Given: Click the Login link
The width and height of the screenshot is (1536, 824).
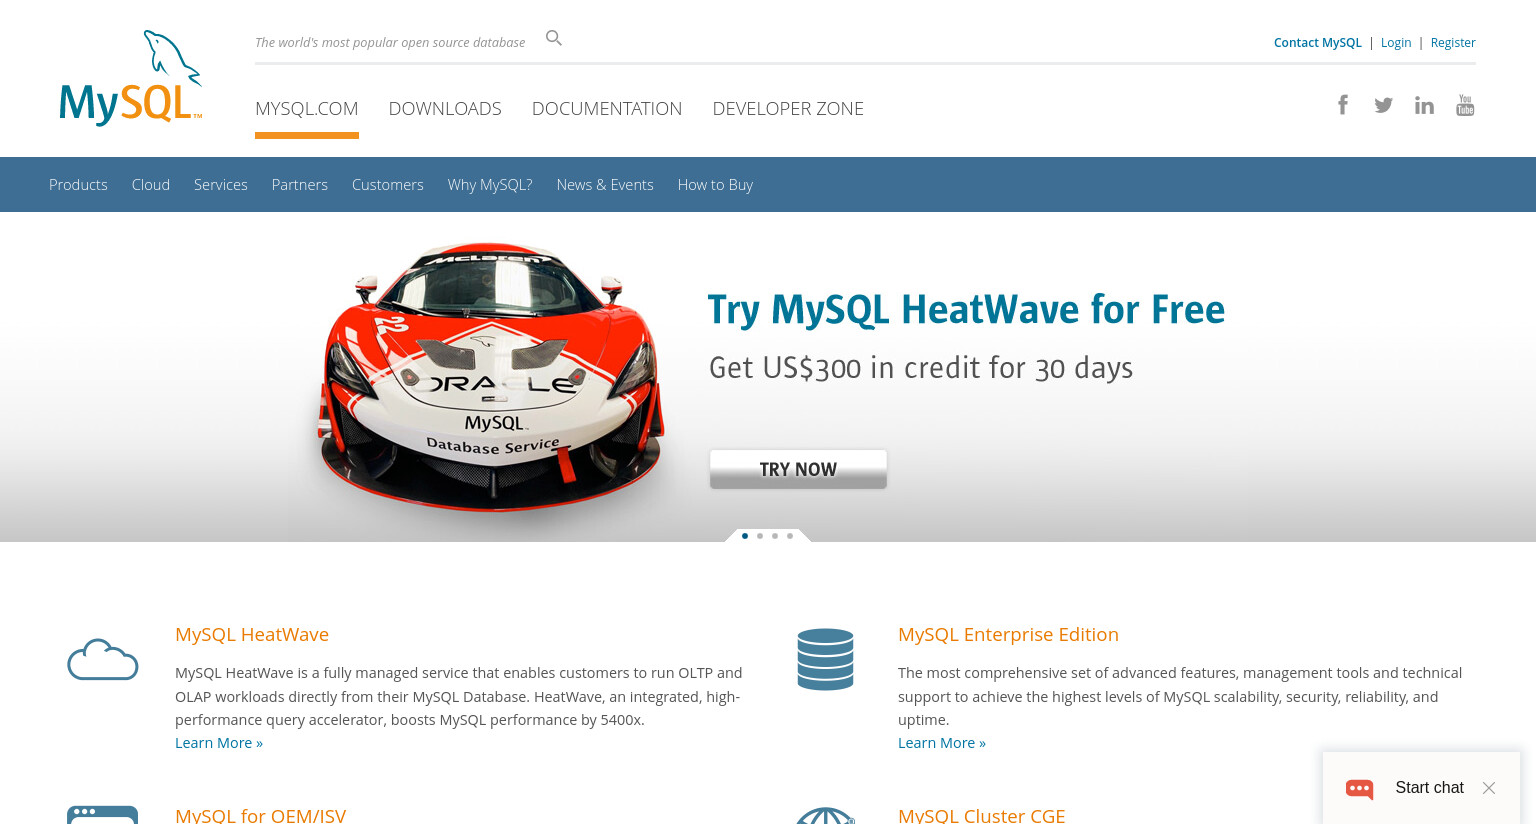Looking at the screenshot, I should 1396,42.
